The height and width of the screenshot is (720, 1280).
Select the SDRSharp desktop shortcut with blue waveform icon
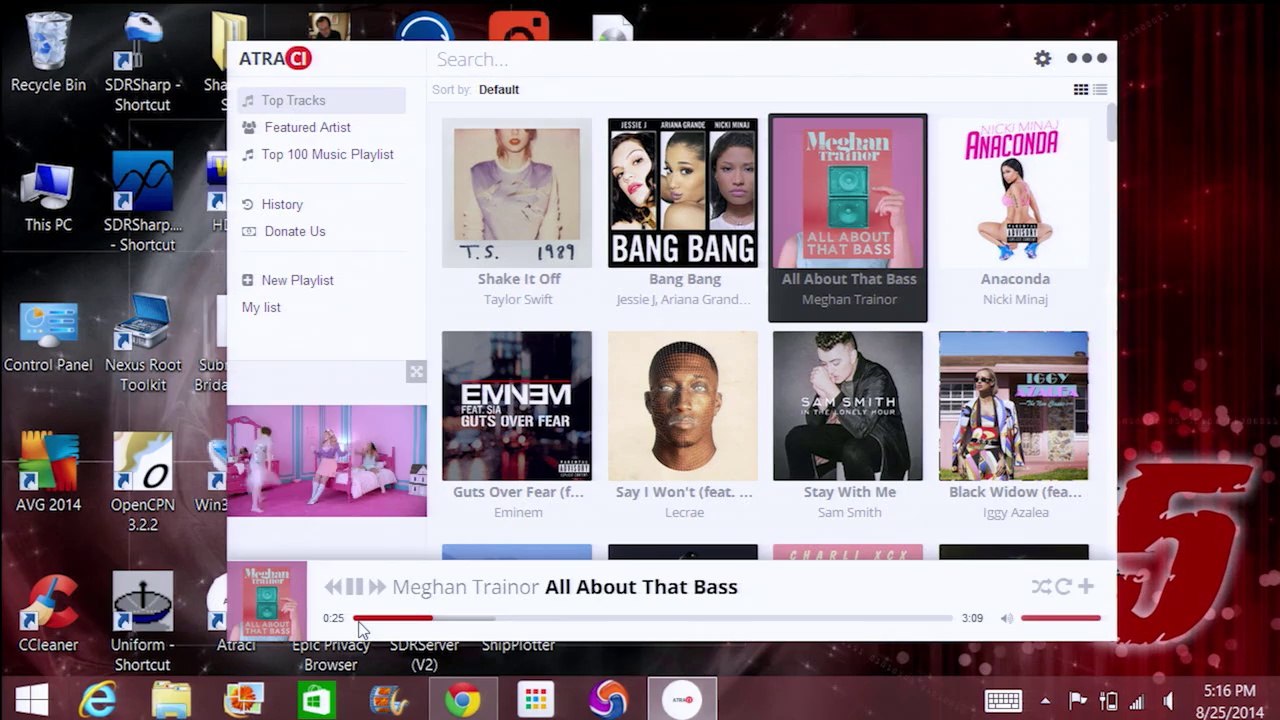click(x=143, y=201)
